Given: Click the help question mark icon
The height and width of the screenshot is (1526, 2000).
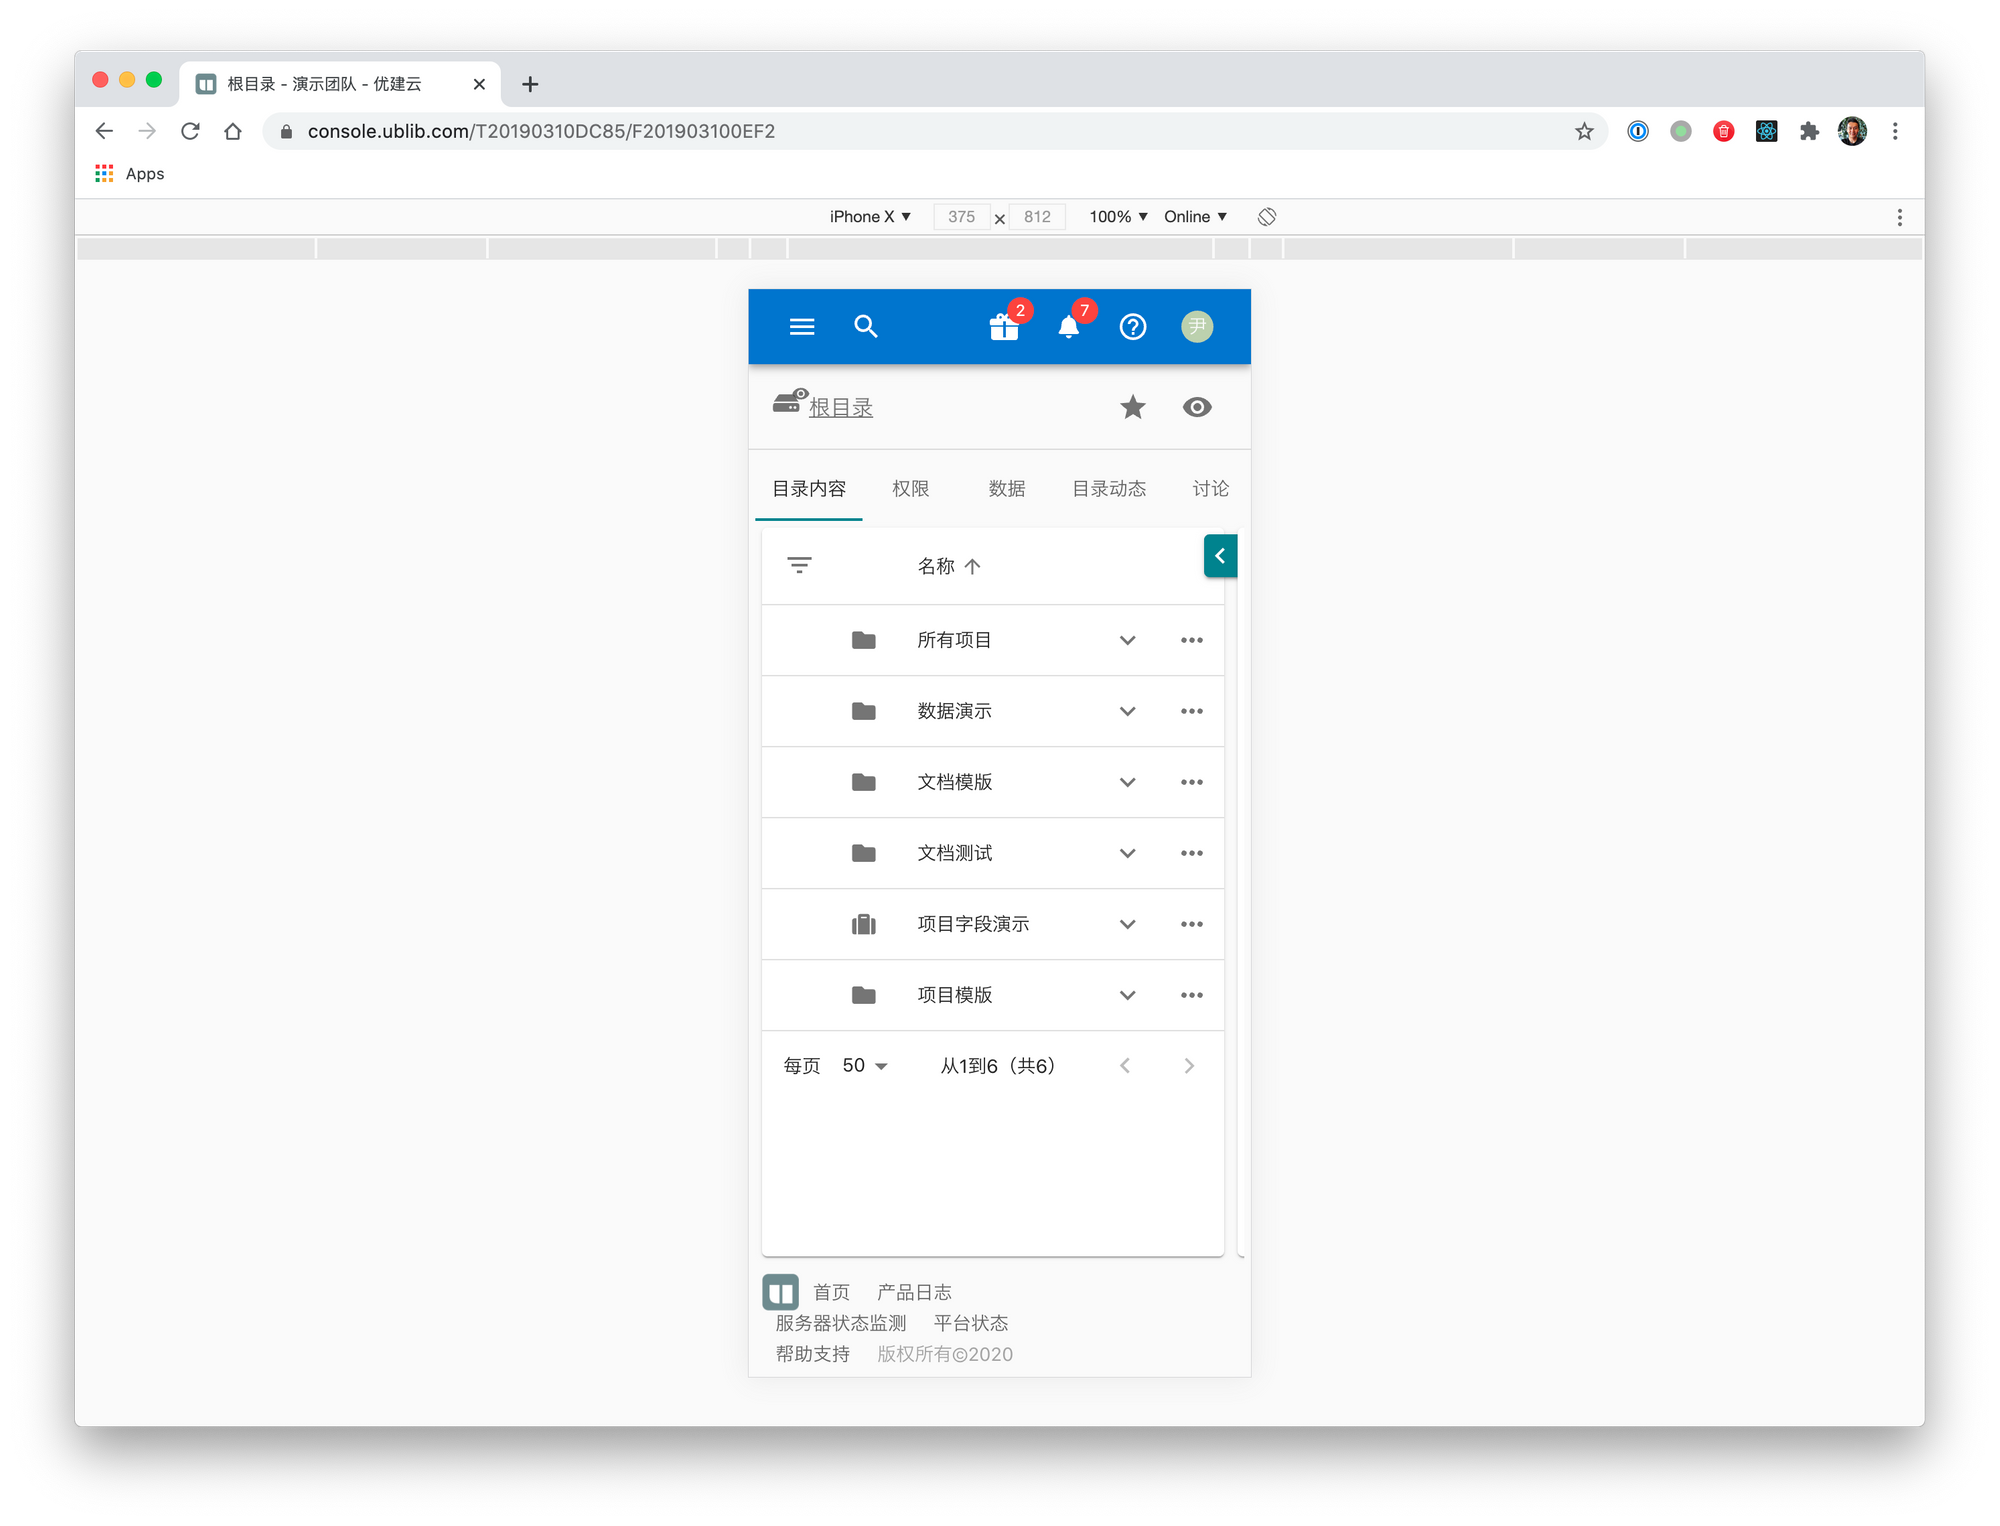Looking at the screenshot, I should 1132,327.
